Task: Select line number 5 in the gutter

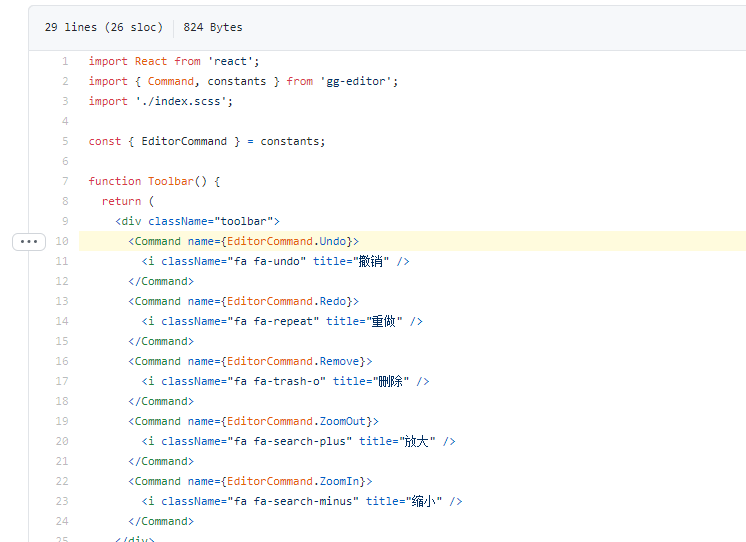Action: pos(64,141)
